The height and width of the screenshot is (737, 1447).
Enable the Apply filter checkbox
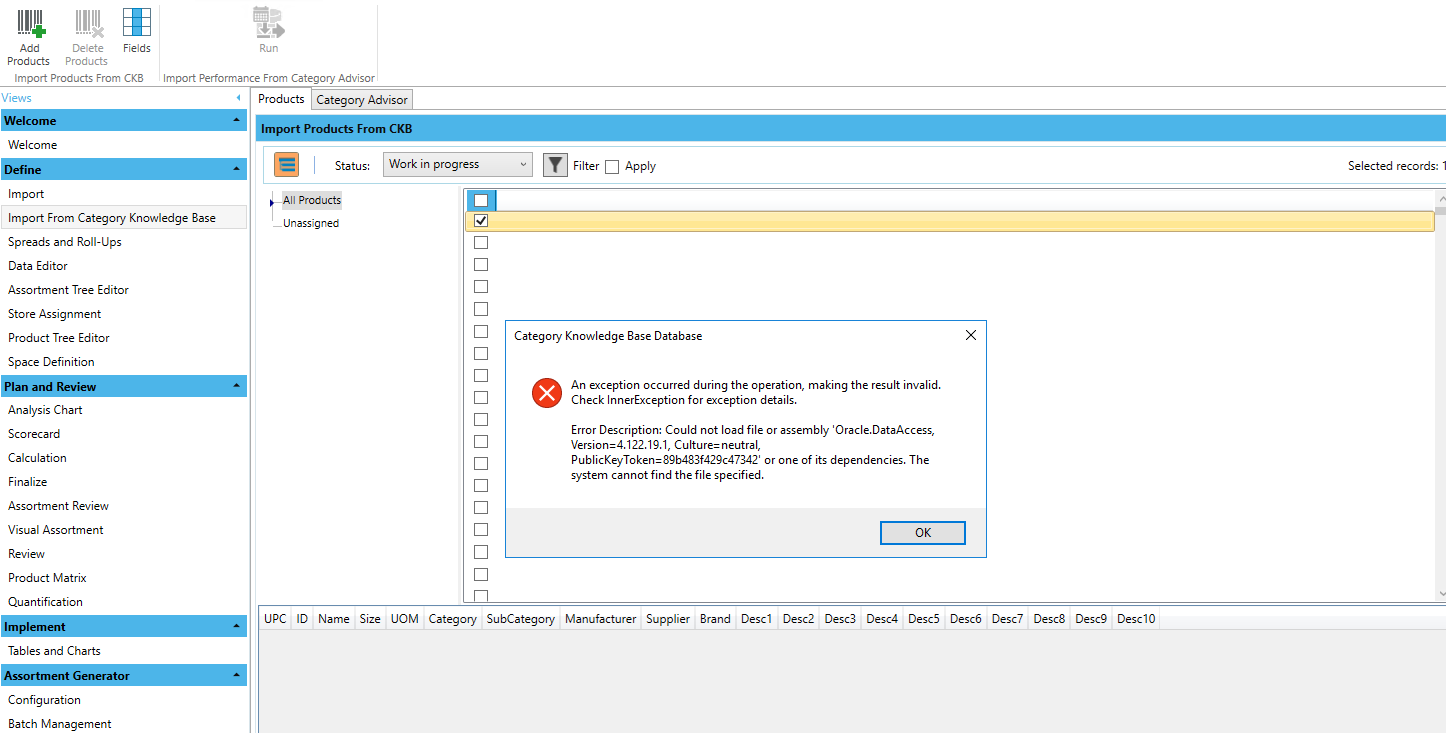(x=612, y=167)
